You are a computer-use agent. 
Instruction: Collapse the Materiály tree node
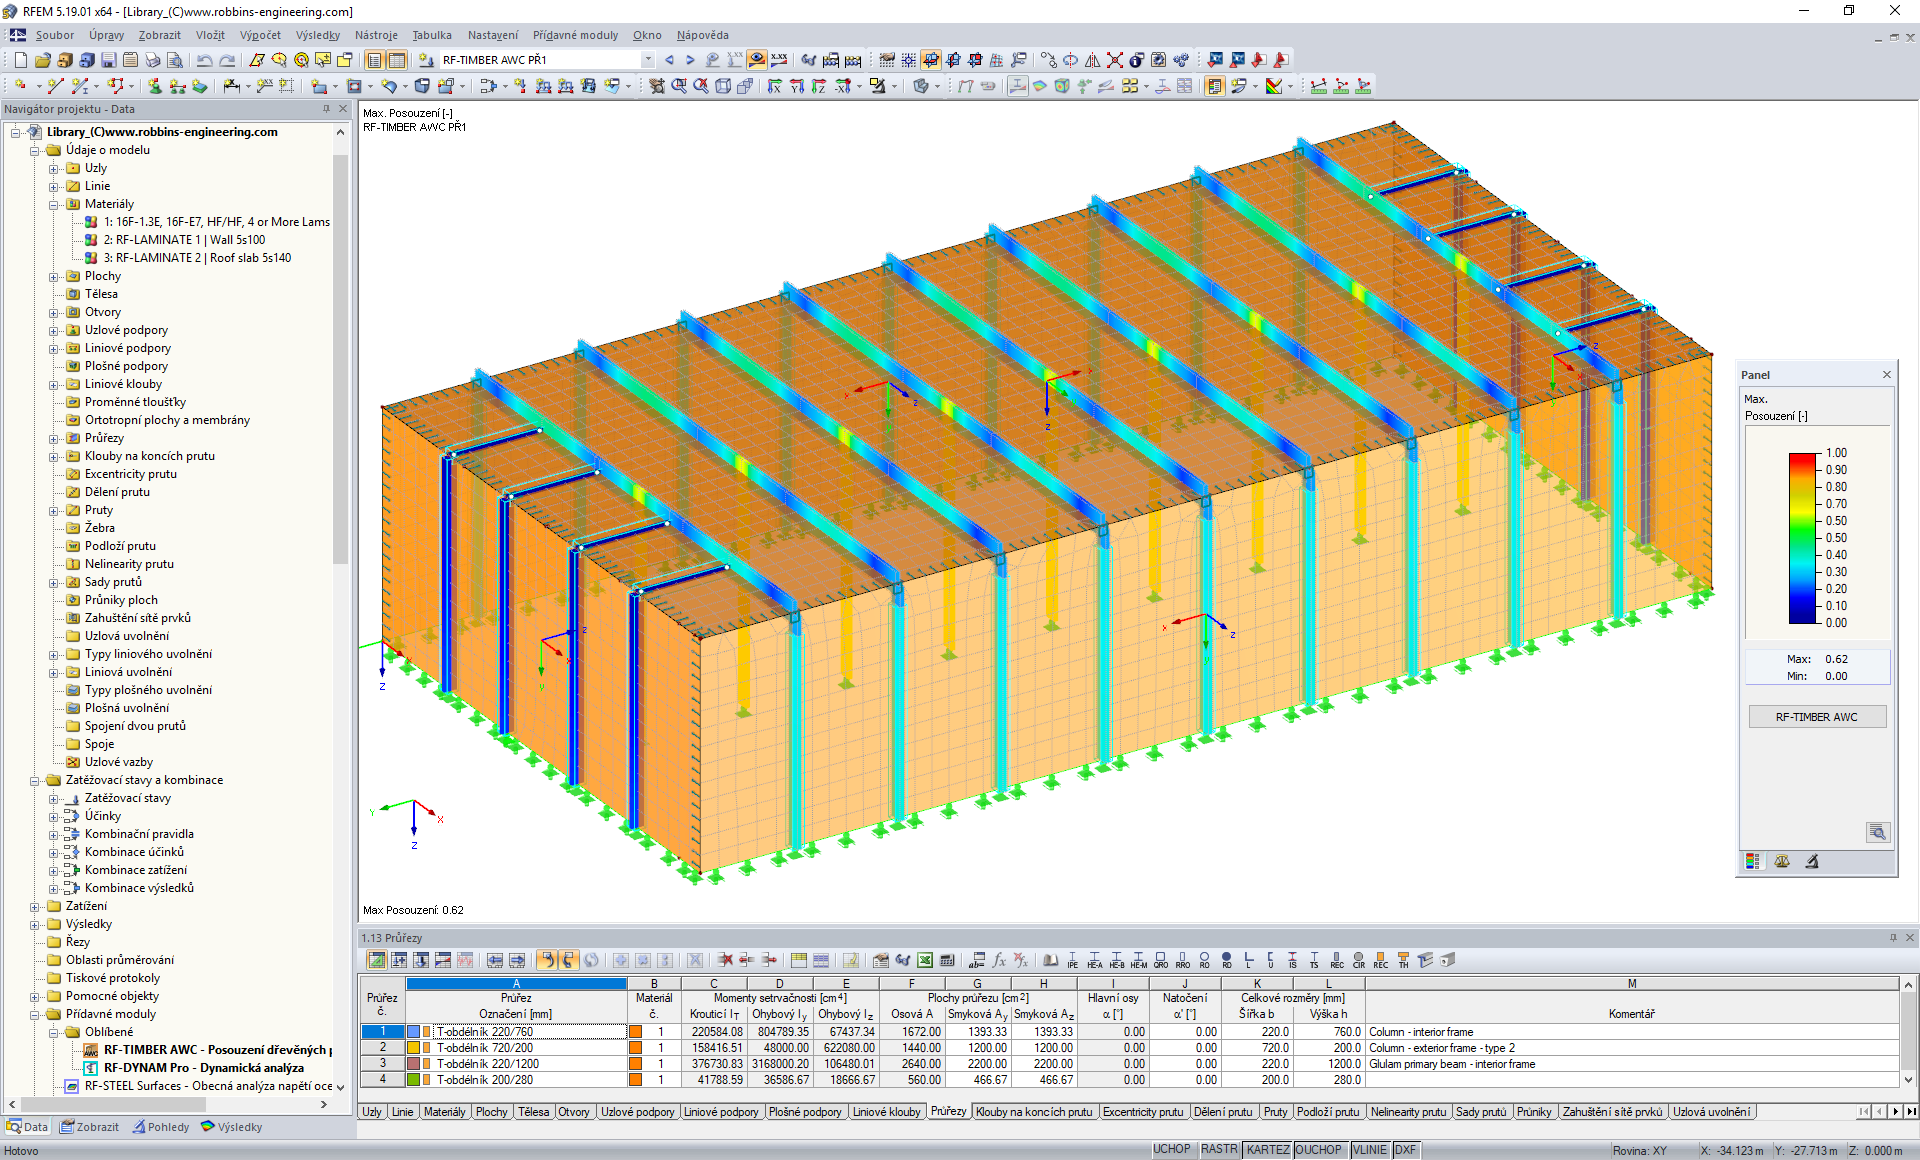pos(54,204)
